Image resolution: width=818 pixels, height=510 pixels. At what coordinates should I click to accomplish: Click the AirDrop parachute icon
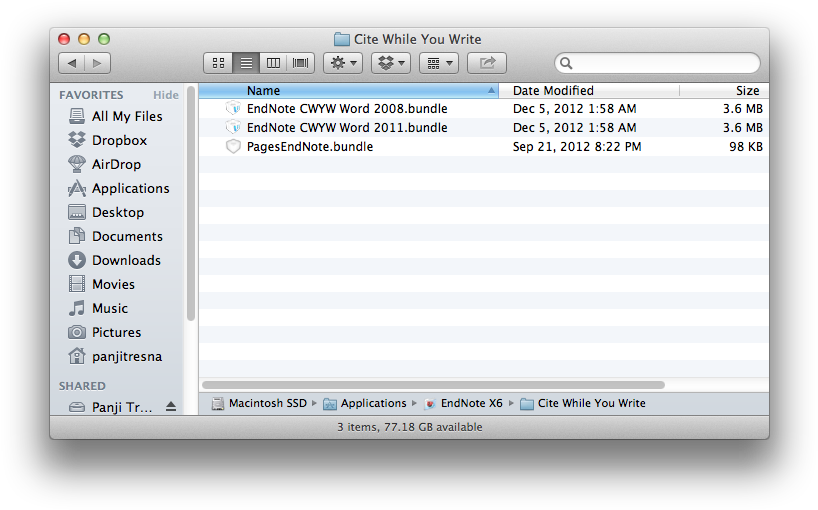pyautogui.click(x=77, y=164)
